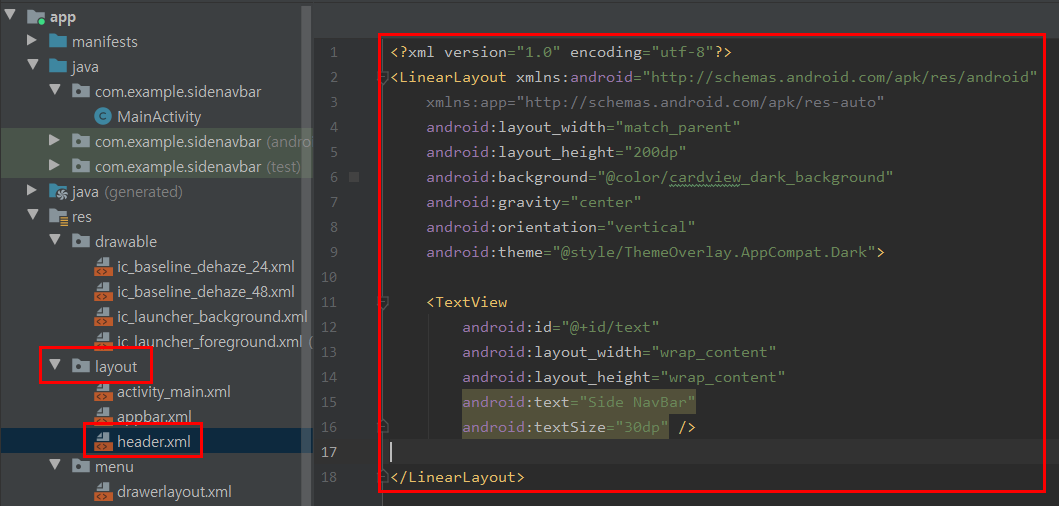Click the java source folder icon

(x=58, y=66)
